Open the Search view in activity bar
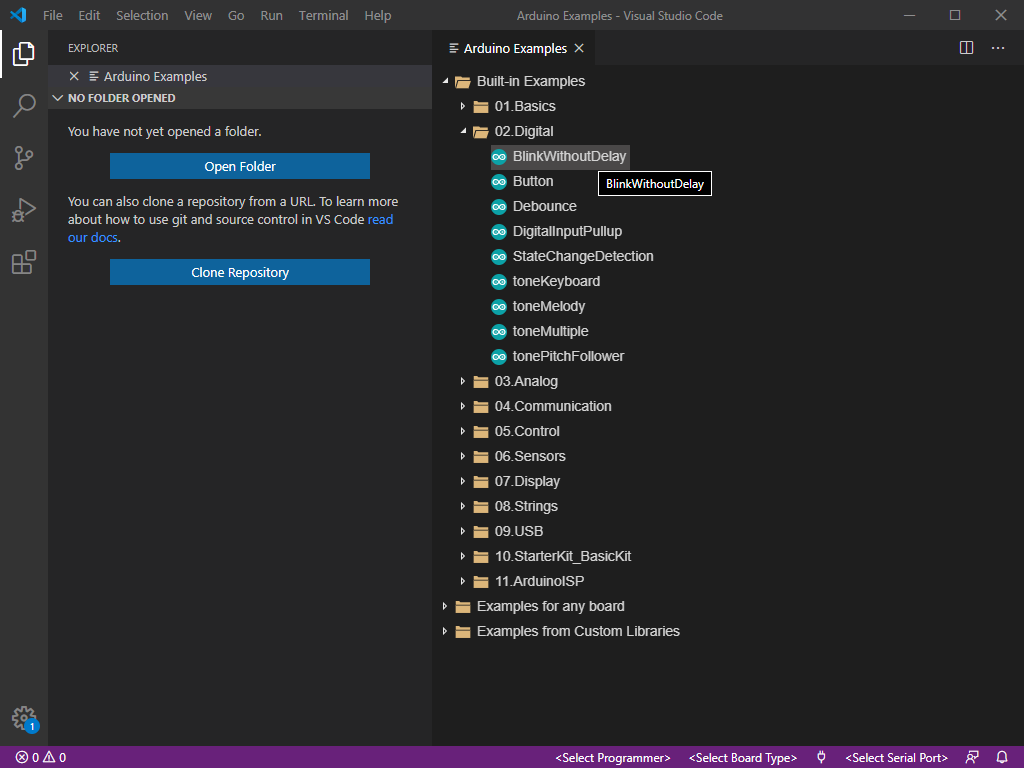 point(24,106)
